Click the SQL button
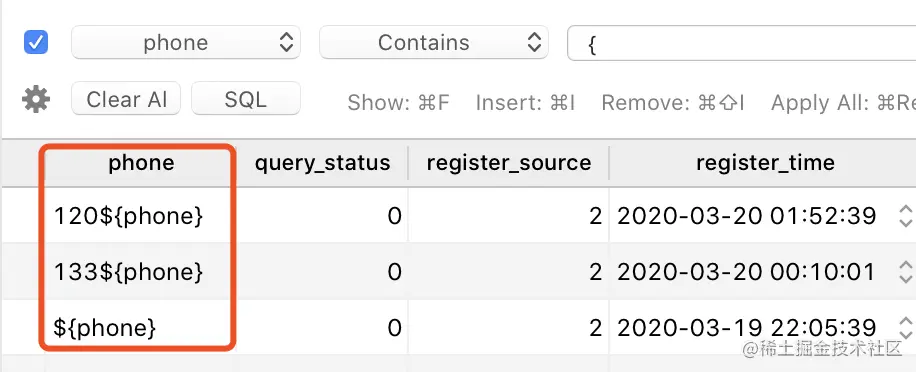 (x=246, y=98)
